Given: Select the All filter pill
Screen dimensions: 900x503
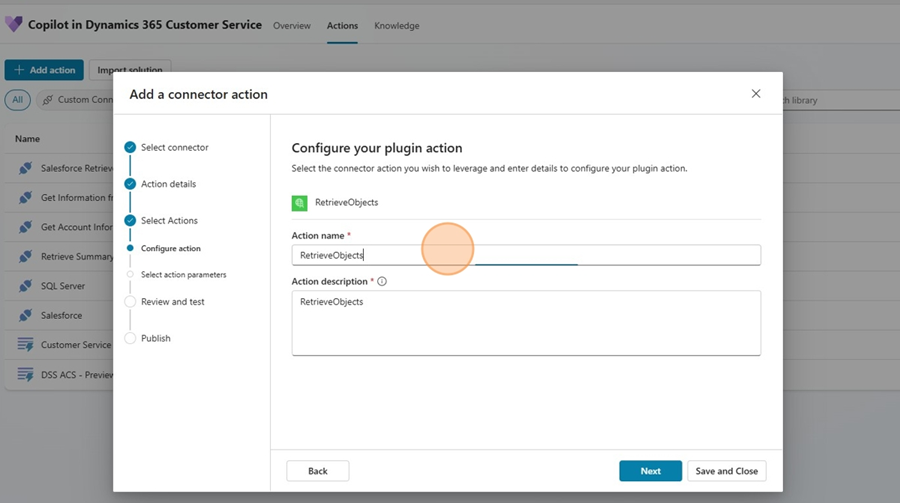Looking at the screenshot, I should point(18,100).
